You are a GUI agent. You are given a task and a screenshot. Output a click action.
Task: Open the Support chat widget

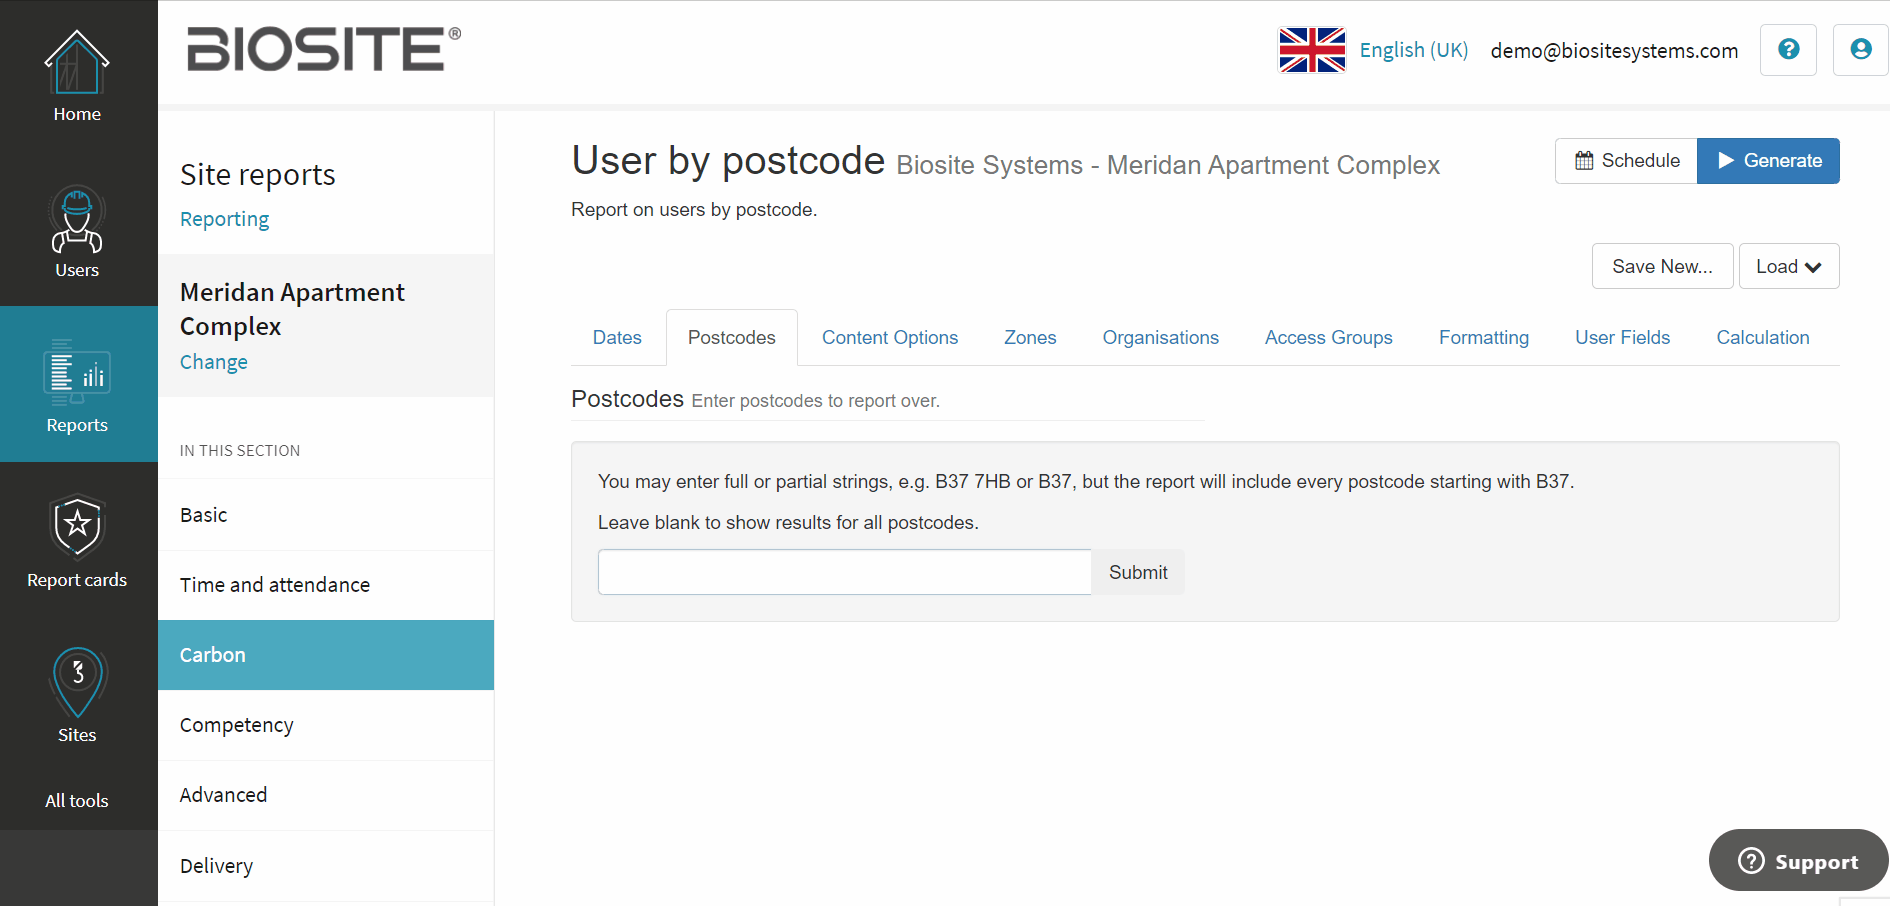coord(1798,861)
